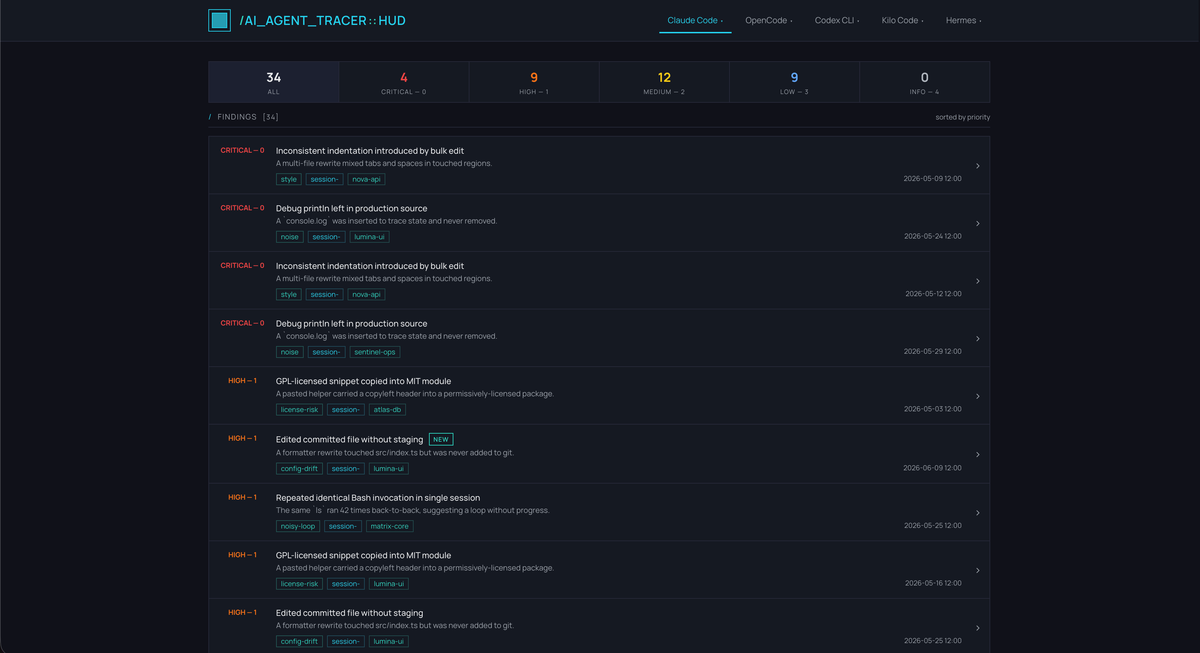Viewport: 1200px width, 653px height.
Task: Click the license-risk tag on the 2026-05-16 finding
Action: pyautogui.click(x=299, y=584)
